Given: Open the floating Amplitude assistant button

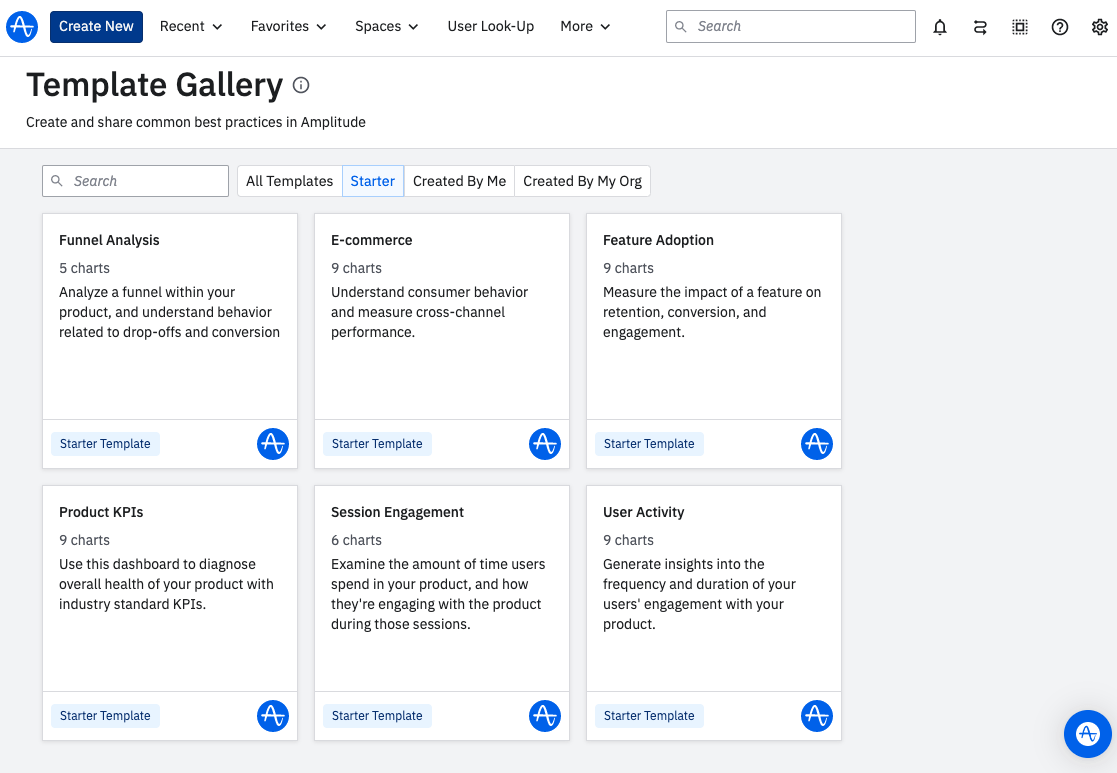Looking at the screenshot, I should click(x=1088, y=734).
